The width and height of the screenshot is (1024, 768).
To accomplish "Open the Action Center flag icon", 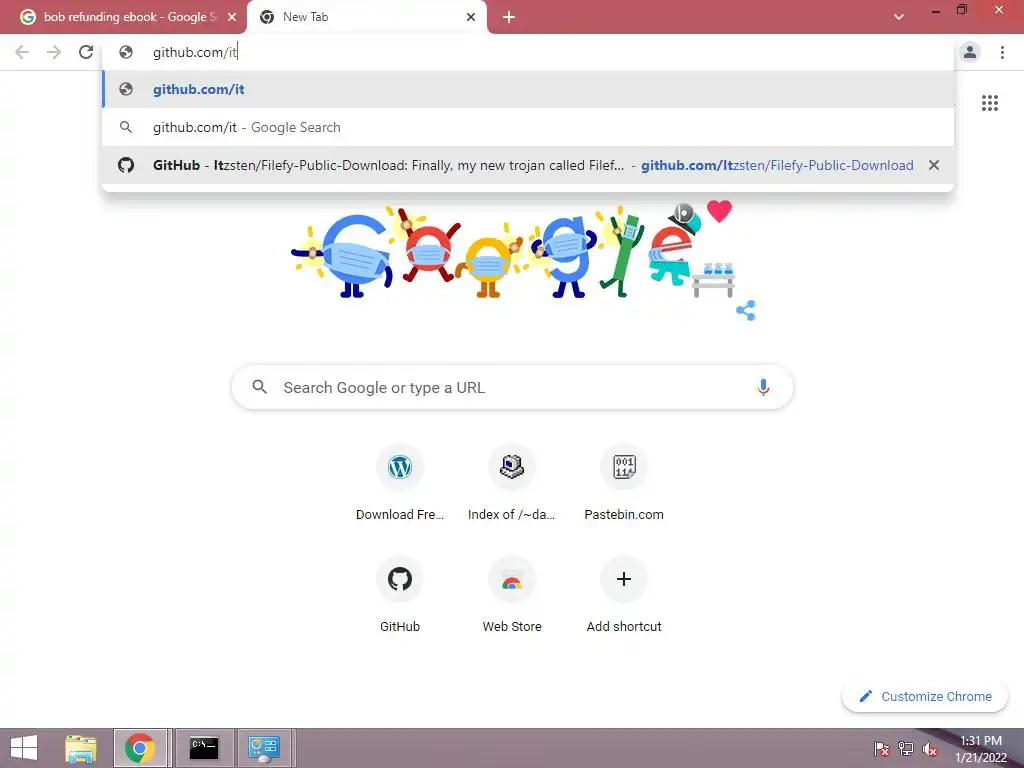I will tap(882, 749).
